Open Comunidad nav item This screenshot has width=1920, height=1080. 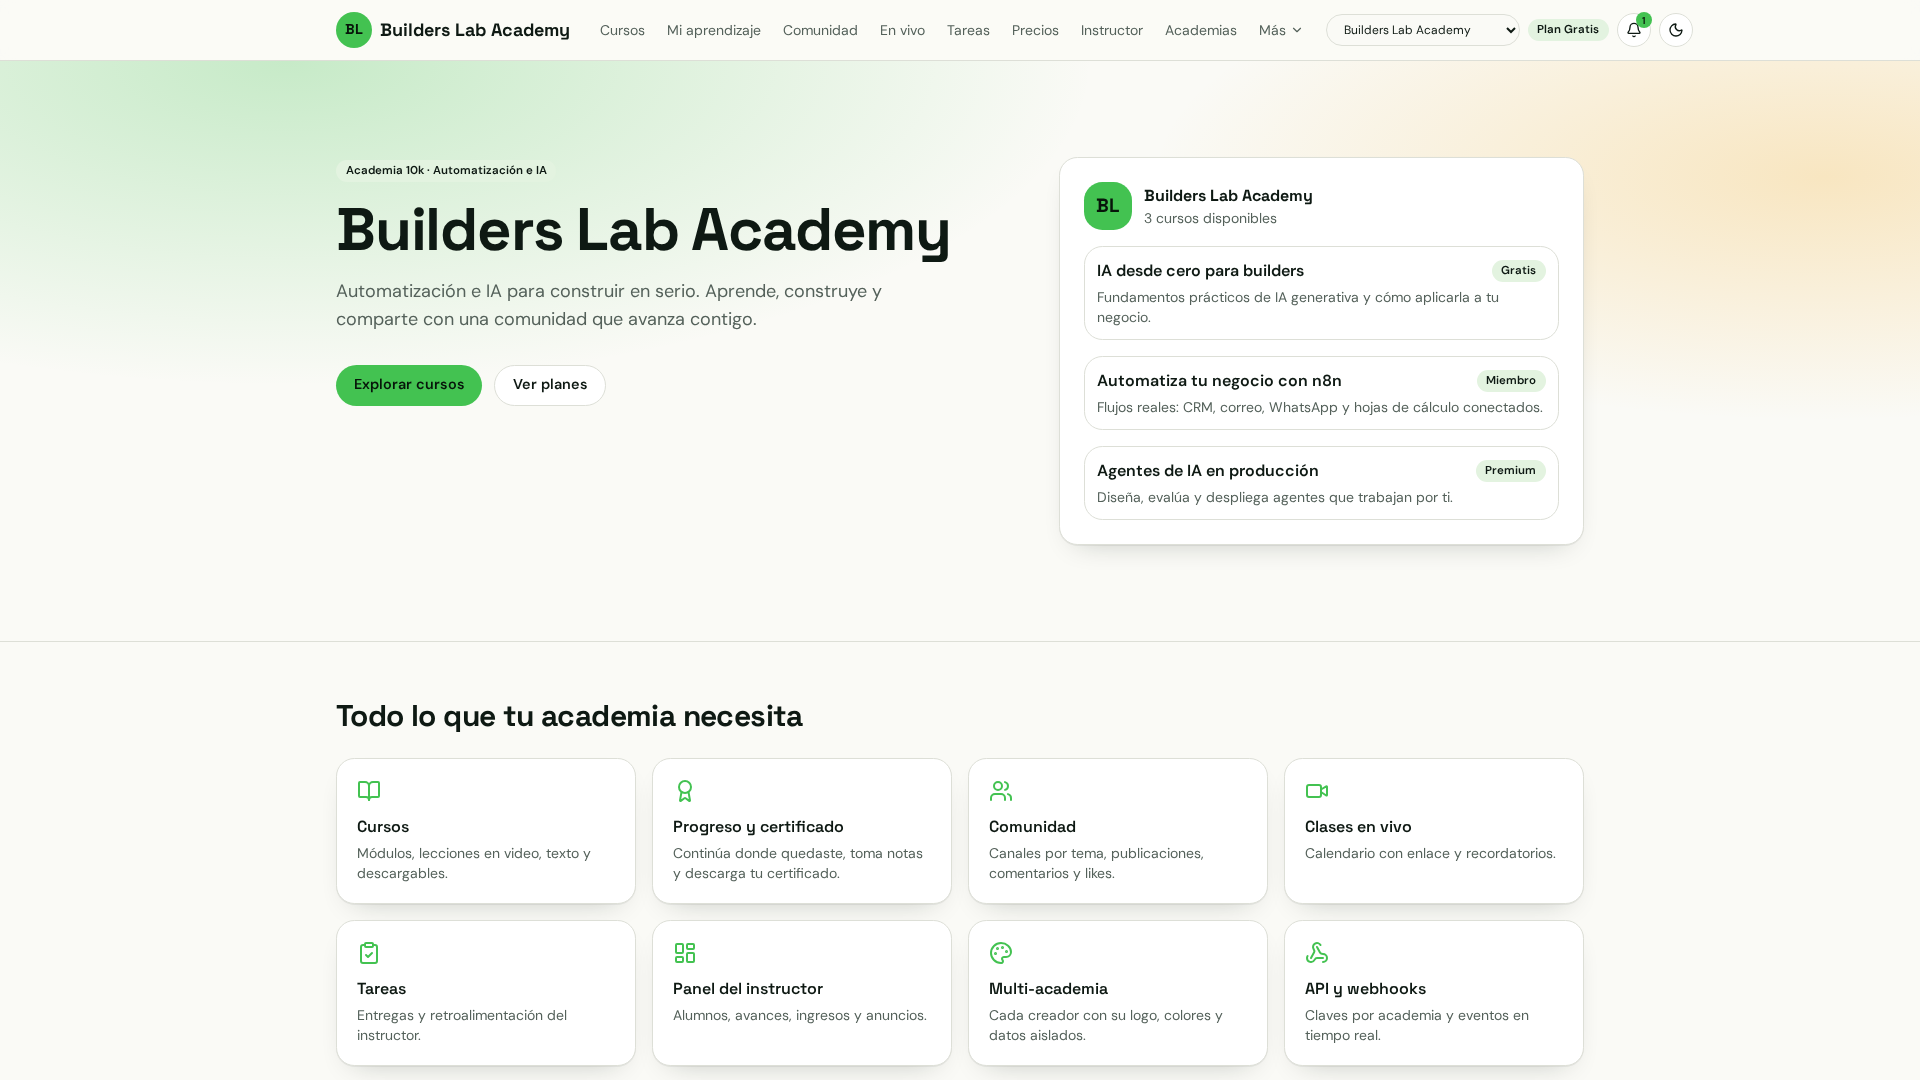tap(820, 30)
